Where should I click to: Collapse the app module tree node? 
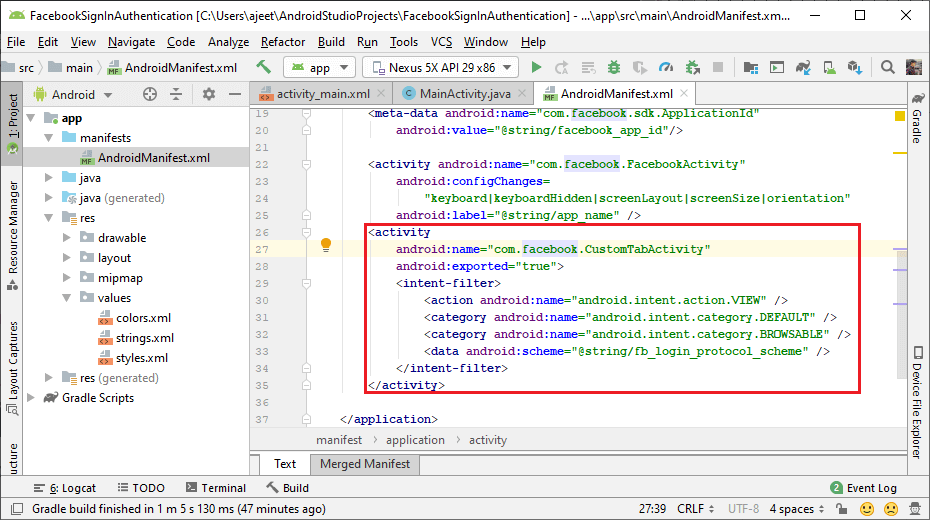(31, 118)
